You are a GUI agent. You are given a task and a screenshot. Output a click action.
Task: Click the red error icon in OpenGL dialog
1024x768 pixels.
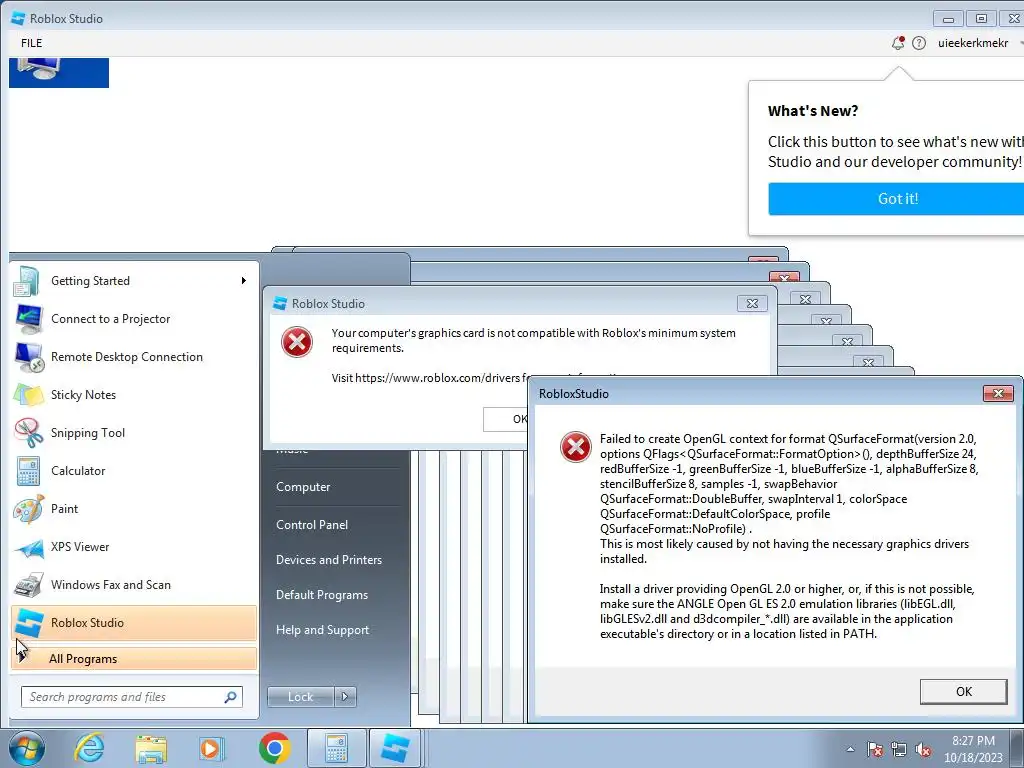pos(575,447)
